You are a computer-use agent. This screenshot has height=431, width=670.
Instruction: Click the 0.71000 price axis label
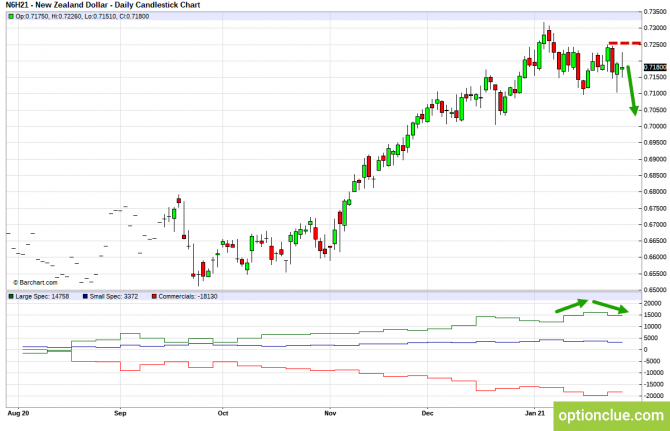655,93
